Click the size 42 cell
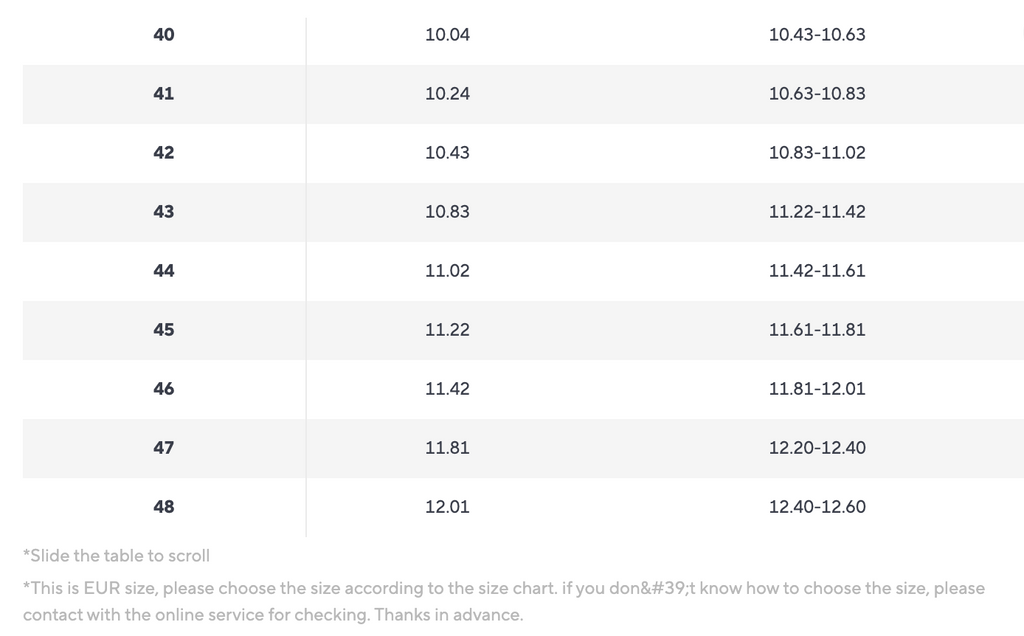Viewport: 1024px width, 636px height. point(164,153)
